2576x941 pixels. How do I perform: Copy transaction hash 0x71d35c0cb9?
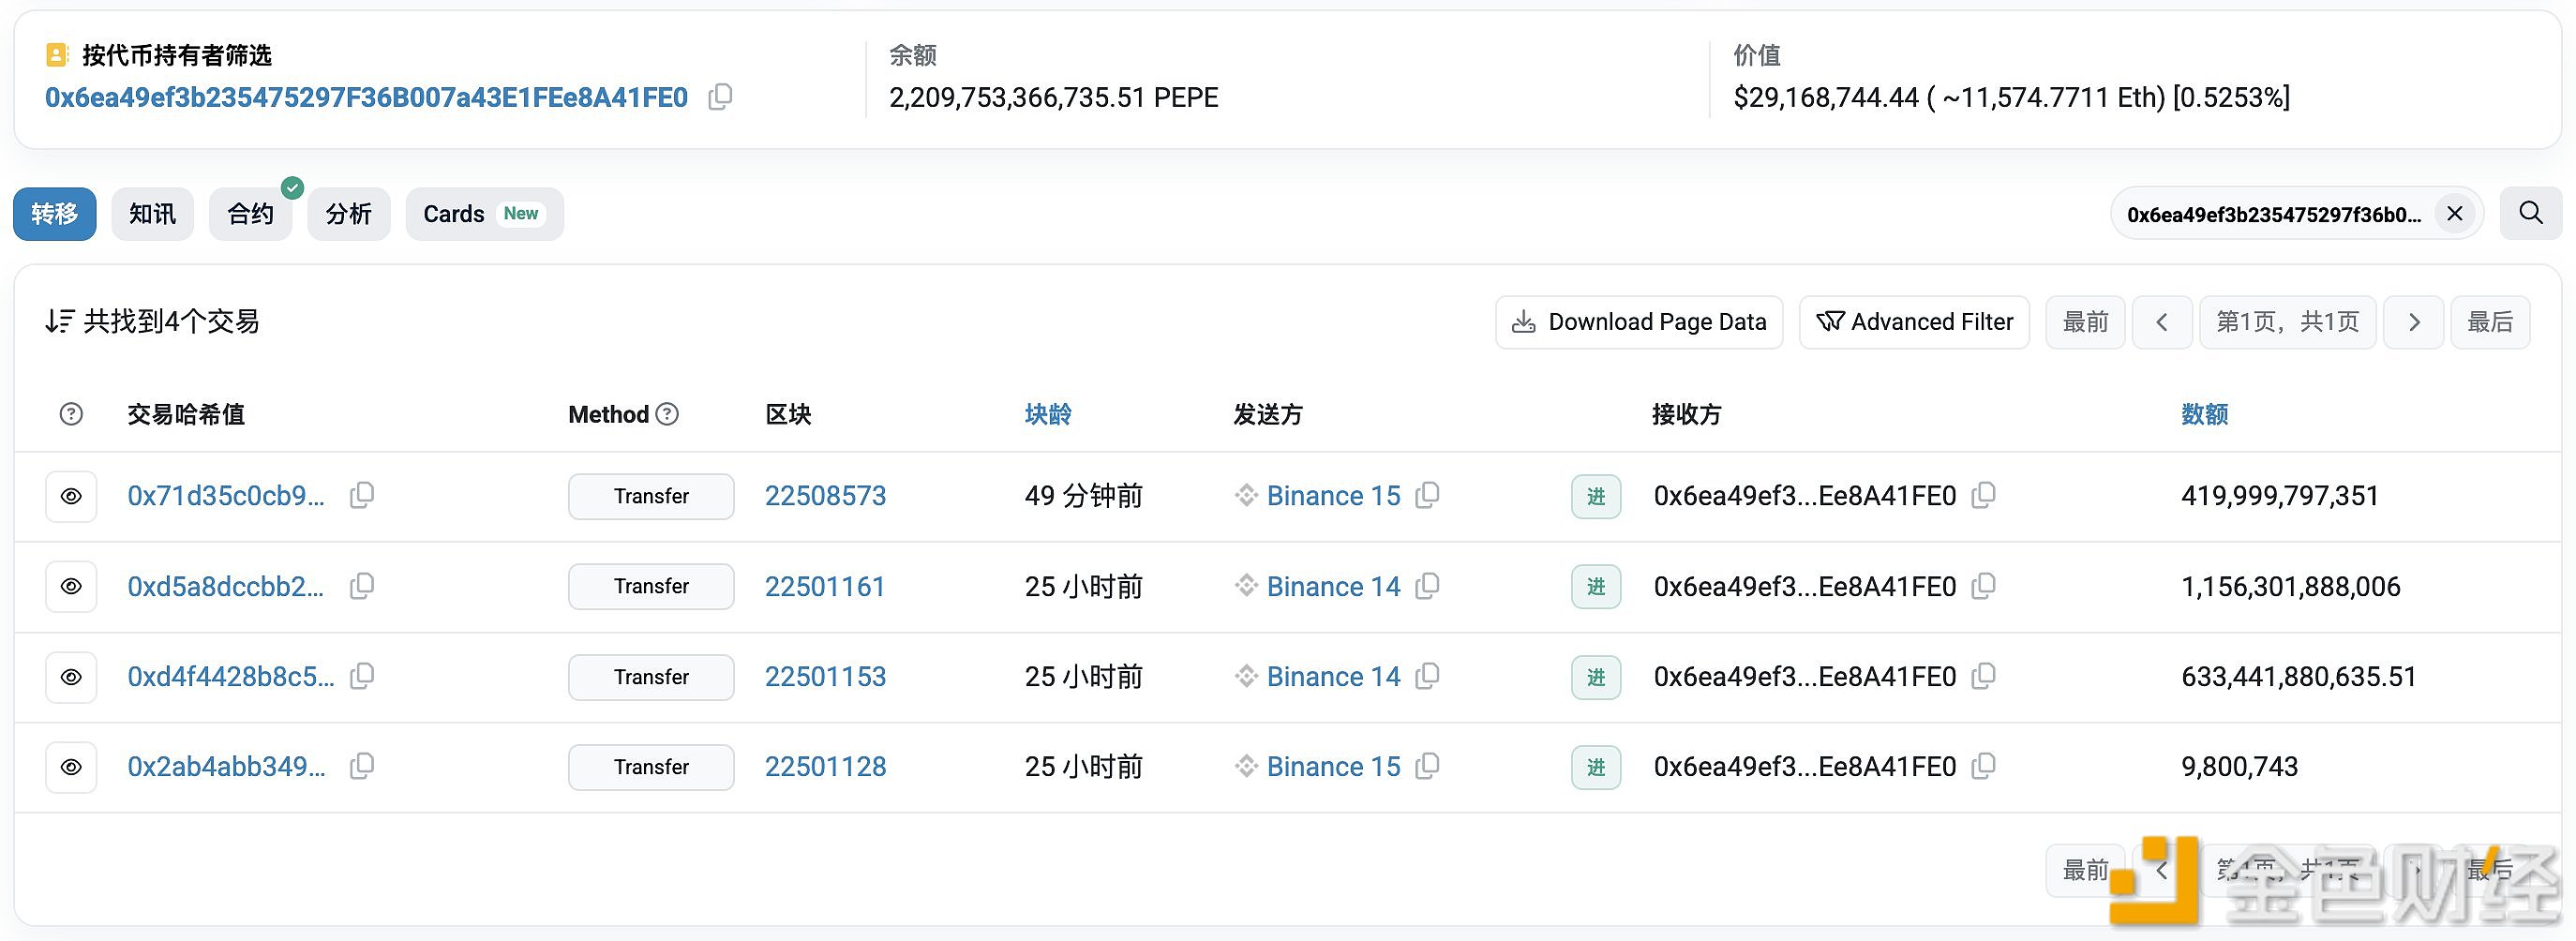pos(361,494)
